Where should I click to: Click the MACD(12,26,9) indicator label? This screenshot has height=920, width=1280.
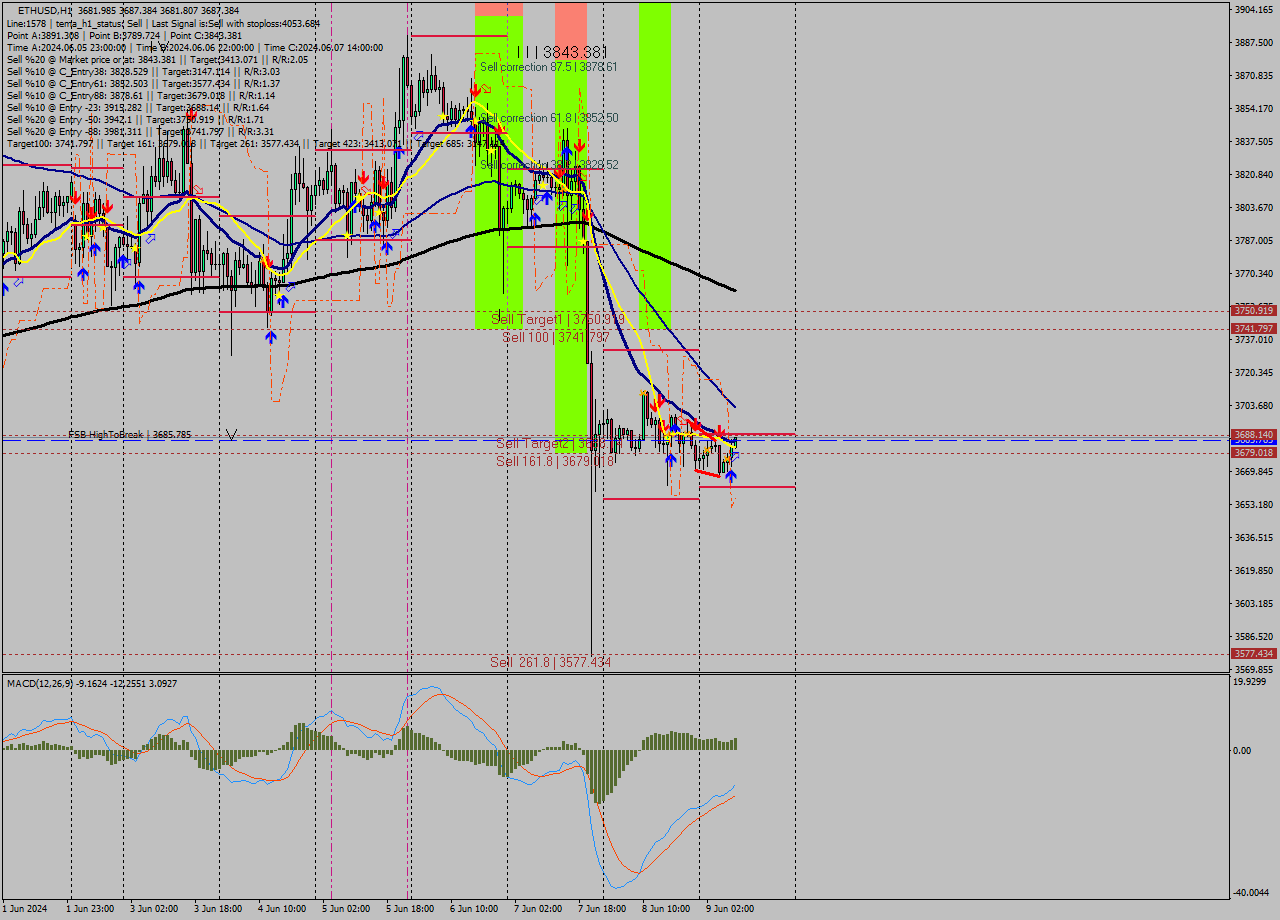point(92,683)
